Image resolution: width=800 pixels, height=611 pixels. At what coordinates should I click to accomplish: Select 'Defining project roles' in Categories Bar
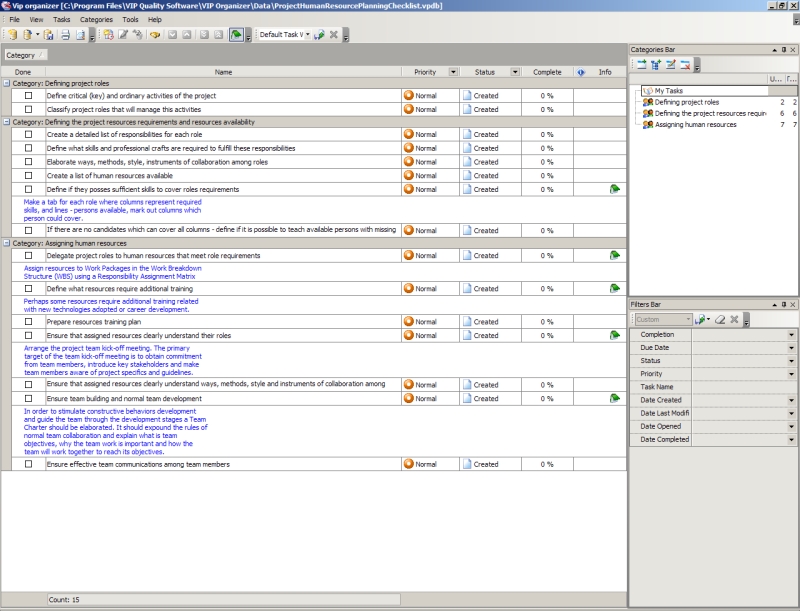[x=686, y=102]
